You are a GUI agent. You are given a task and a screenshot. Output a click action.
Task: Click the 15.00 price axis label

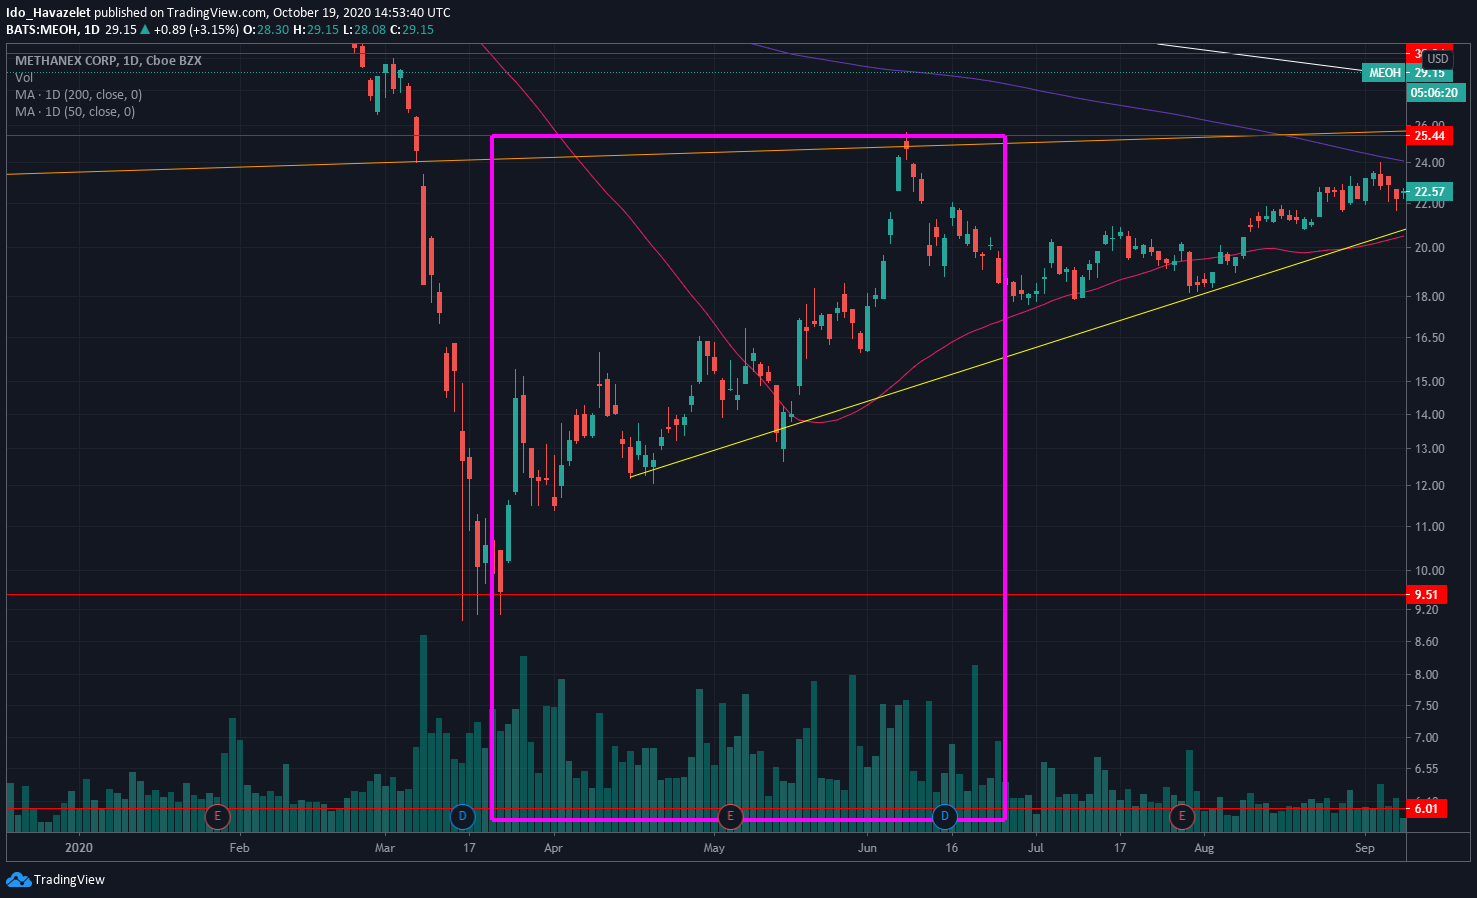(1429, 382)
